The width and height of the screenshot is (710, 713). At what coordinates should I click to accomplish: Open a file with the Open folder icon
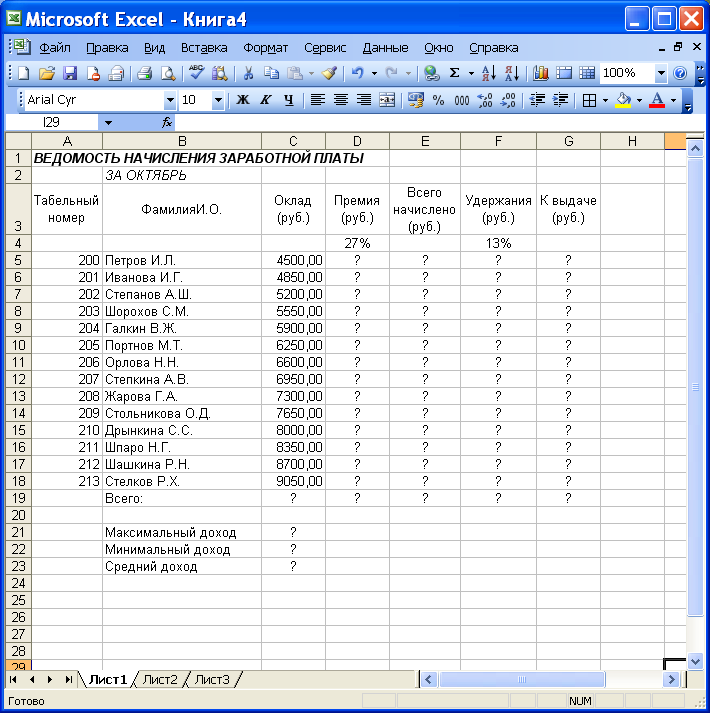pyautogui.click(x=46, y=73)
